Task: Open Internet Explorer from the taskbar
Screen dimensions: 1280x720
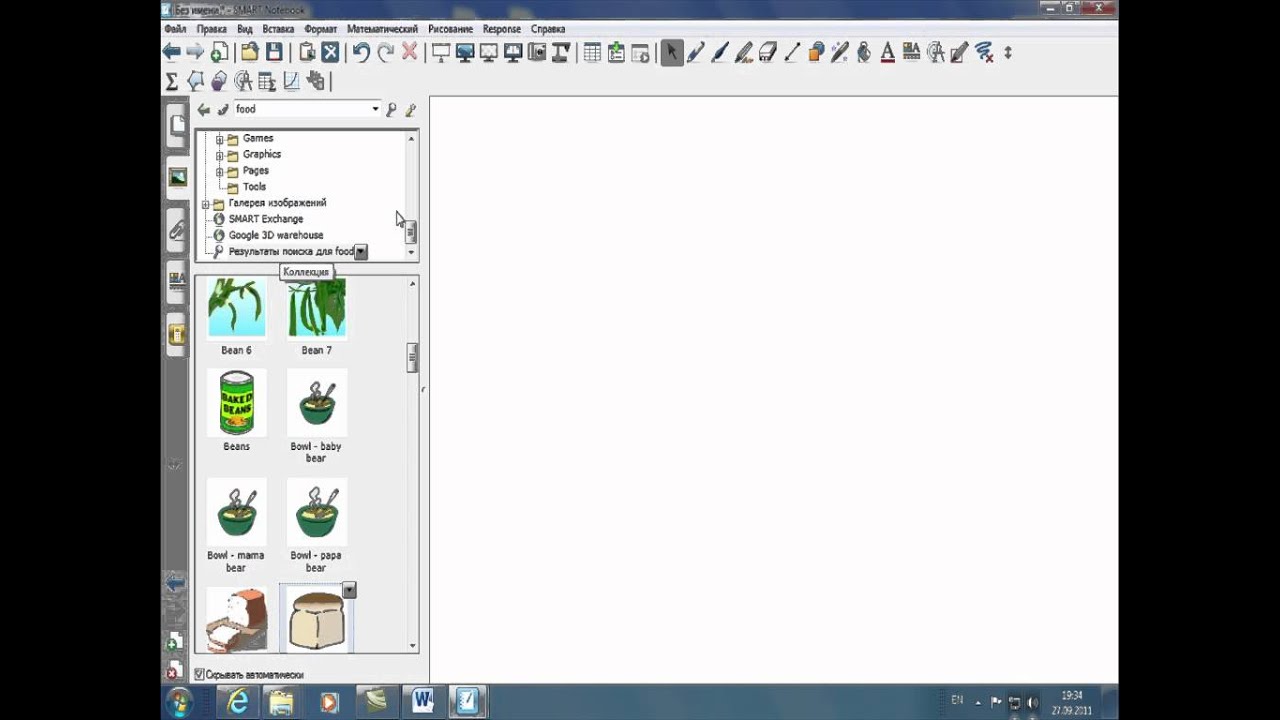Action: click(x=238, y=702)
